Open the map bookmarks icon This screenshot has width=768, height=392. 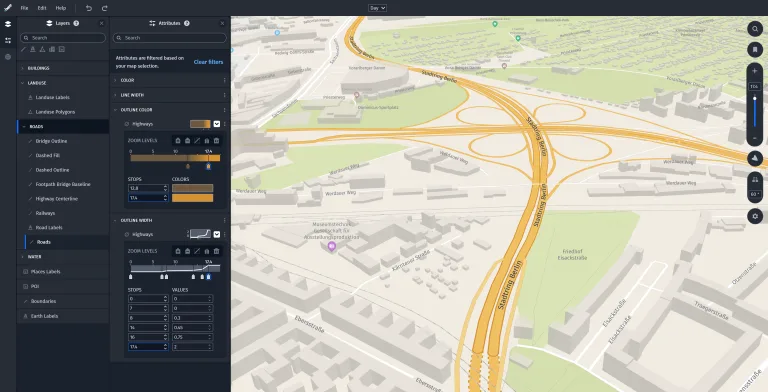pos(755,49)
